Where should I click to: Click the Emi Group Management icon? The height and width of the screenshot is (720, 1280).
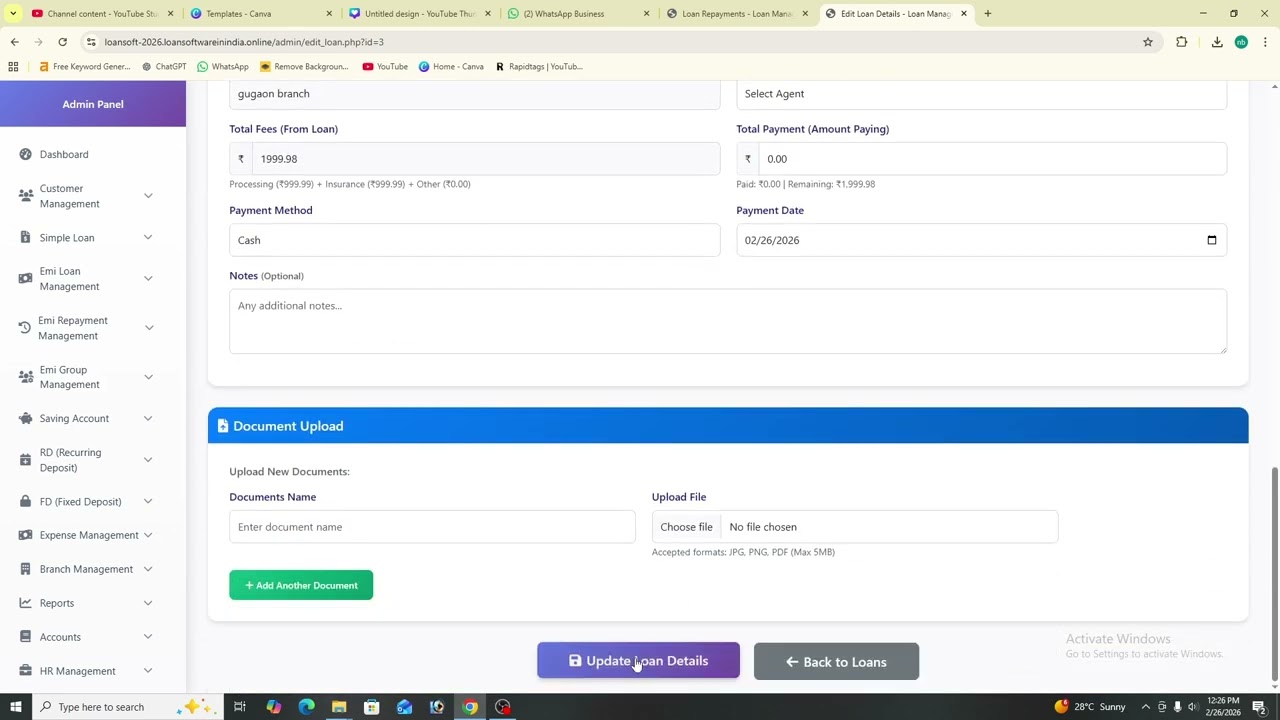pos(25,377)
